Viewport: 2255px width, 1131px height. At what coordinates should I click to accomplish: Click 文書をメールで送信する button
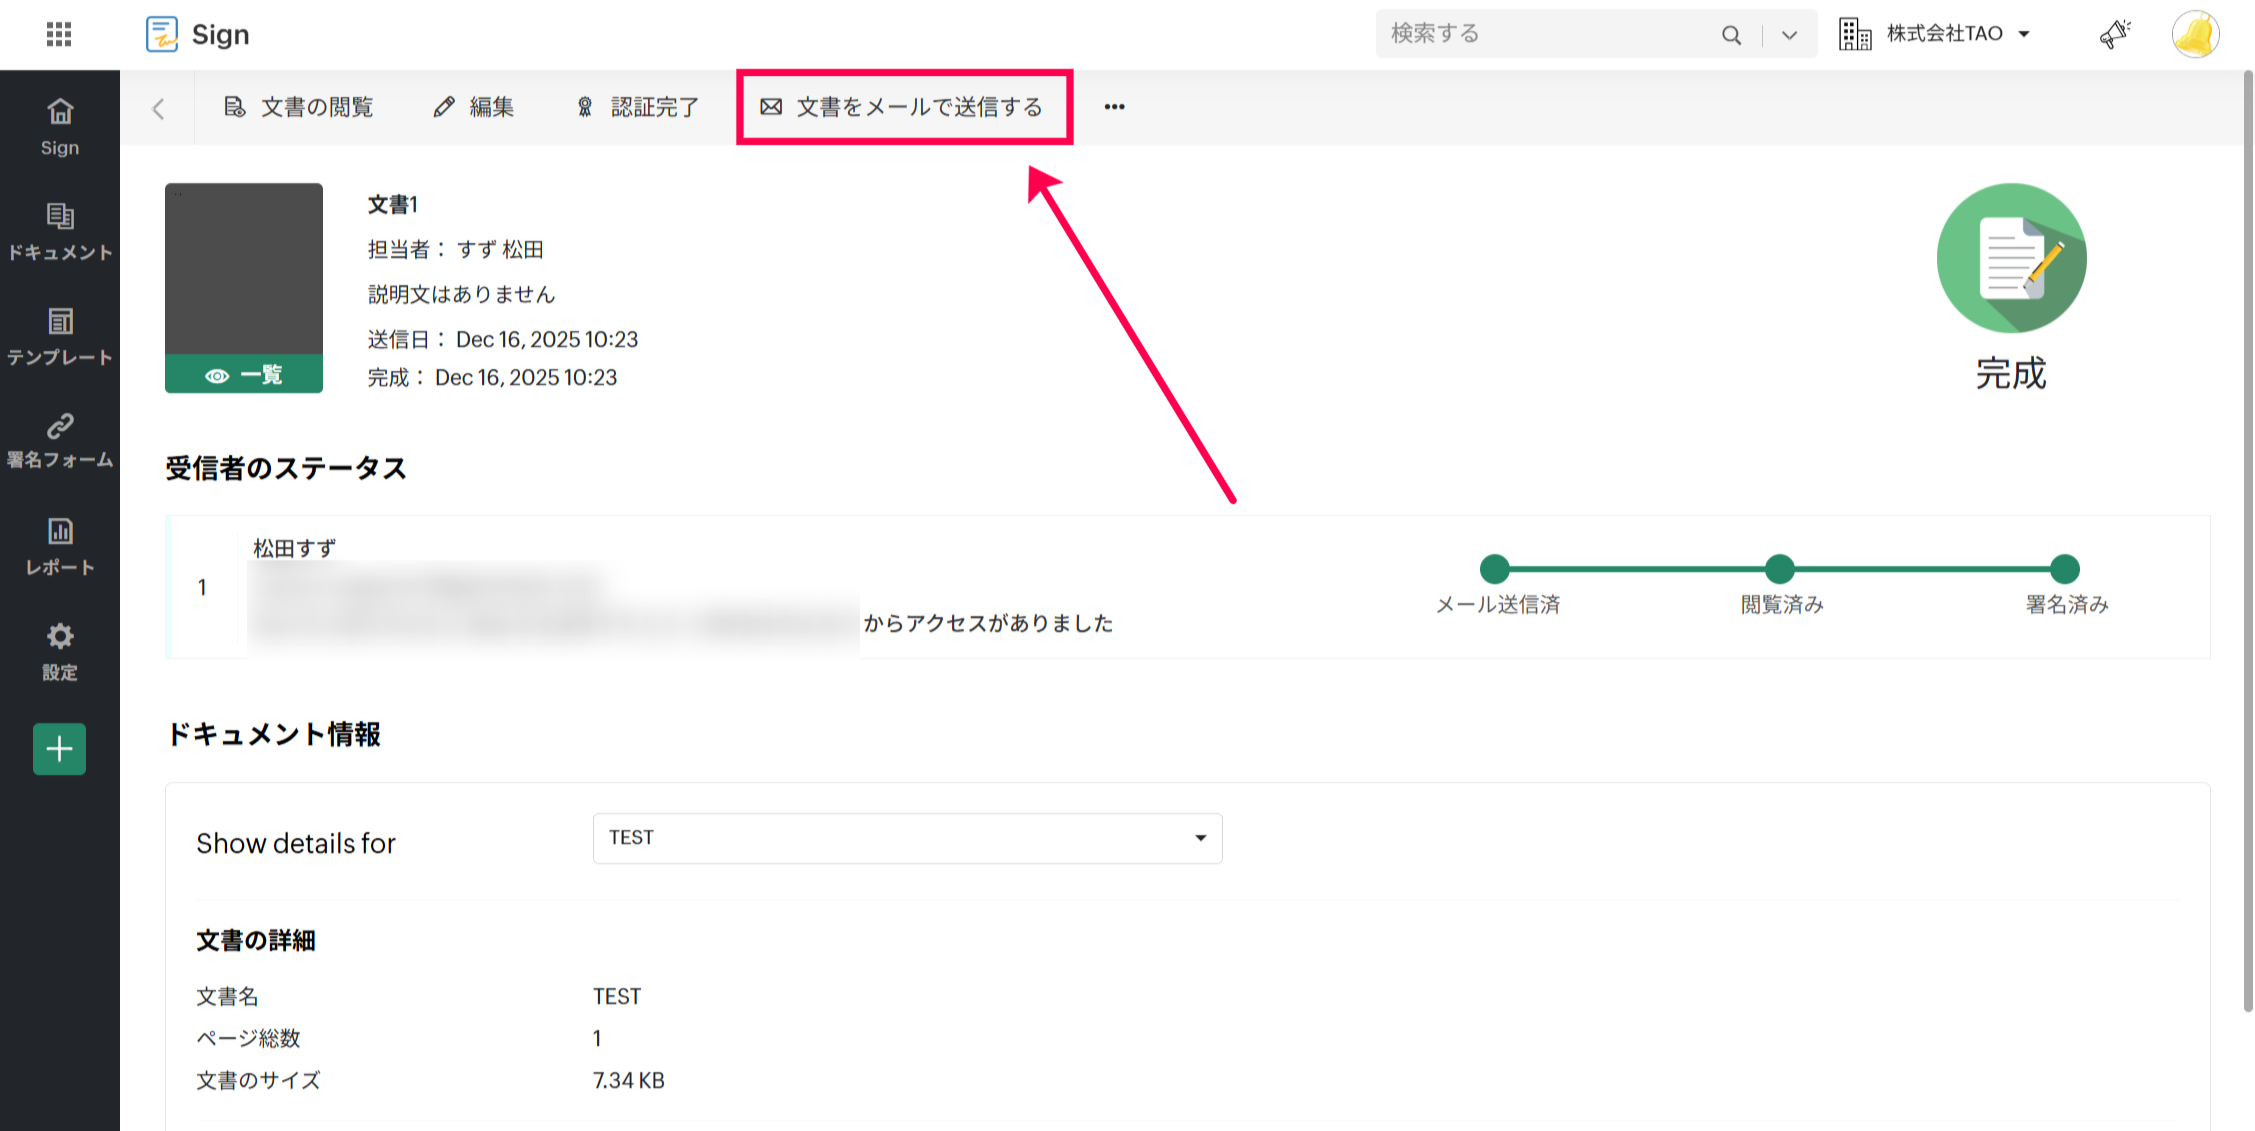coord(903,107)
